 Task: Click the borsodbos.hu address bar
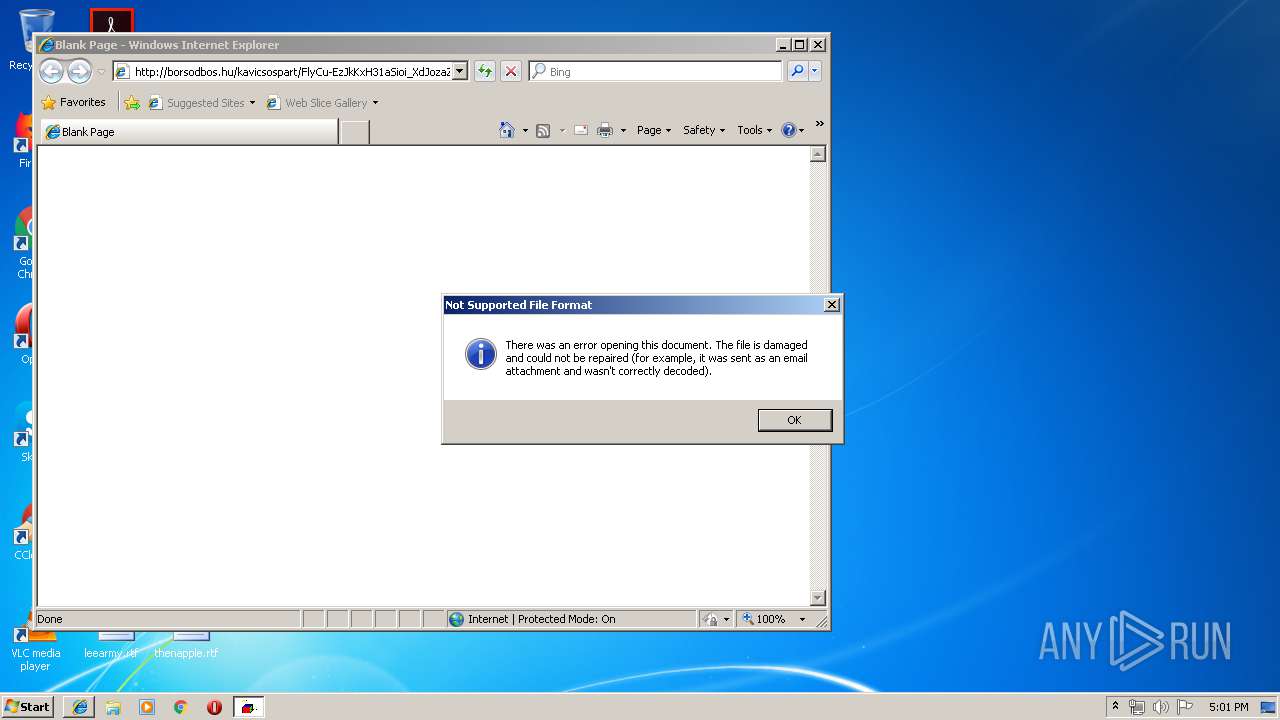click(x=291, y=71)
